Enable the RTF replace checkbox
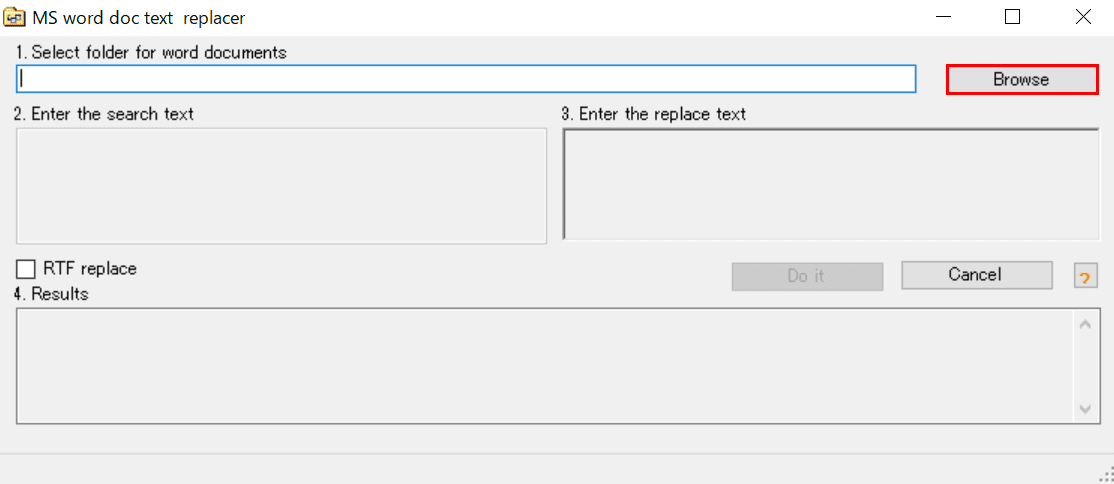 [x=26, y=269]
